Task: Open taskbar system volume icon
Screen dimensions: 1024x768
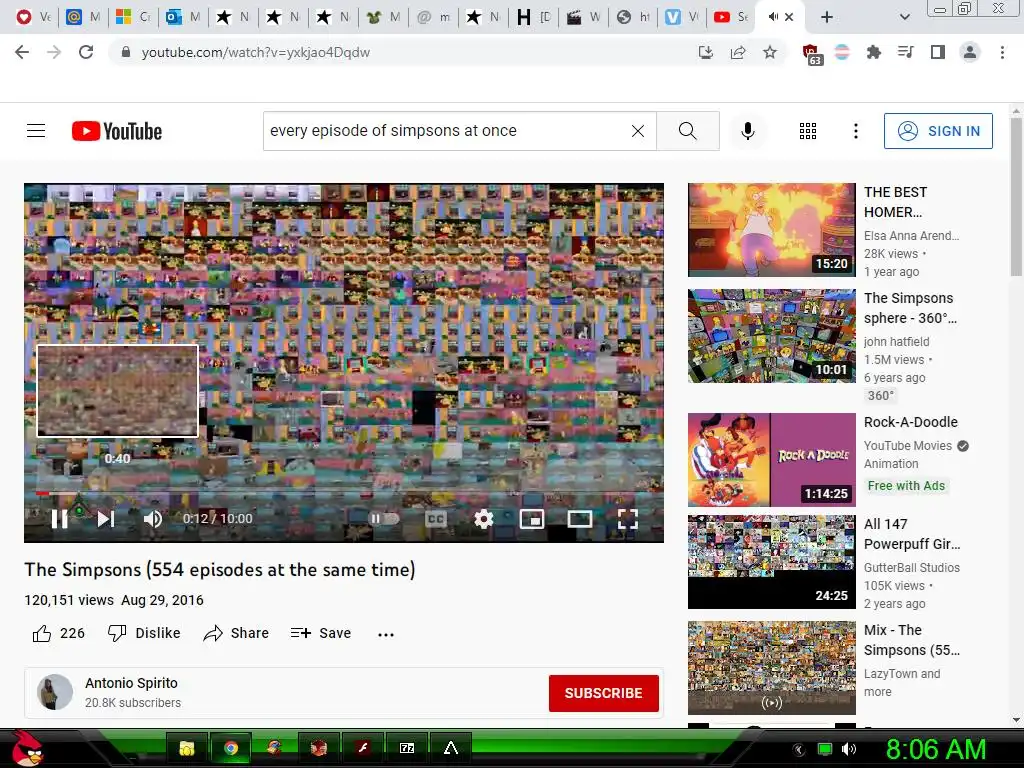Action: (848, 749)
